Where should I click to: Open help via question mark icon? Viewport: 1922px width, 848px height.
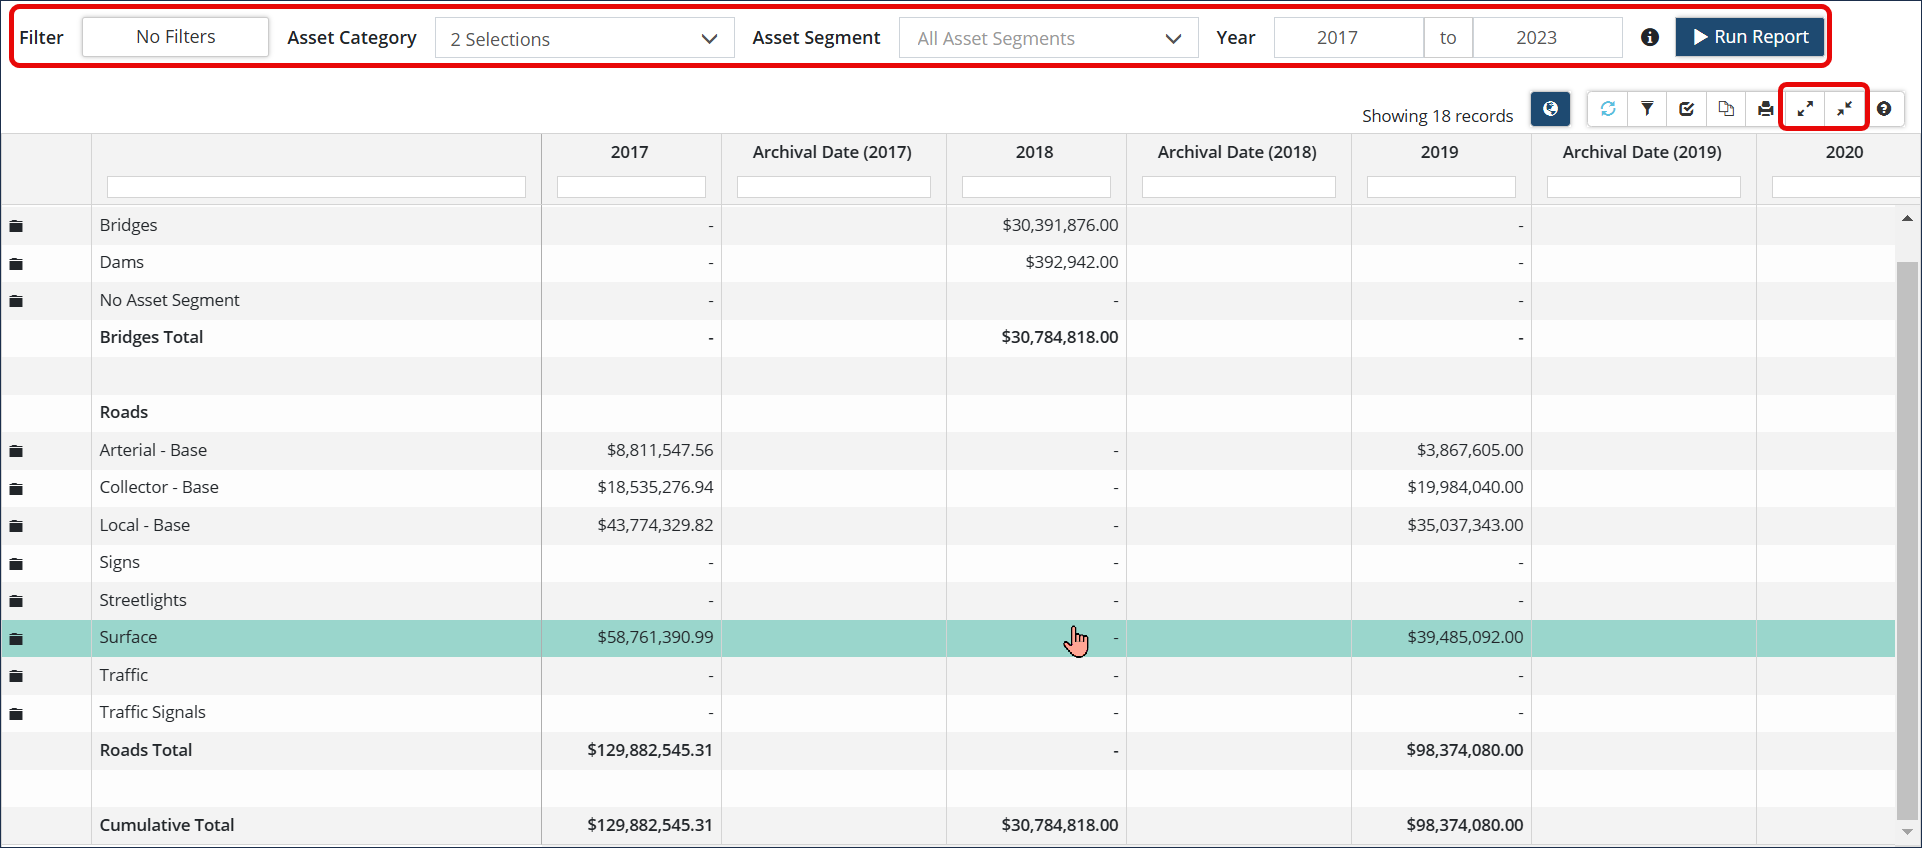point(1884,109)
